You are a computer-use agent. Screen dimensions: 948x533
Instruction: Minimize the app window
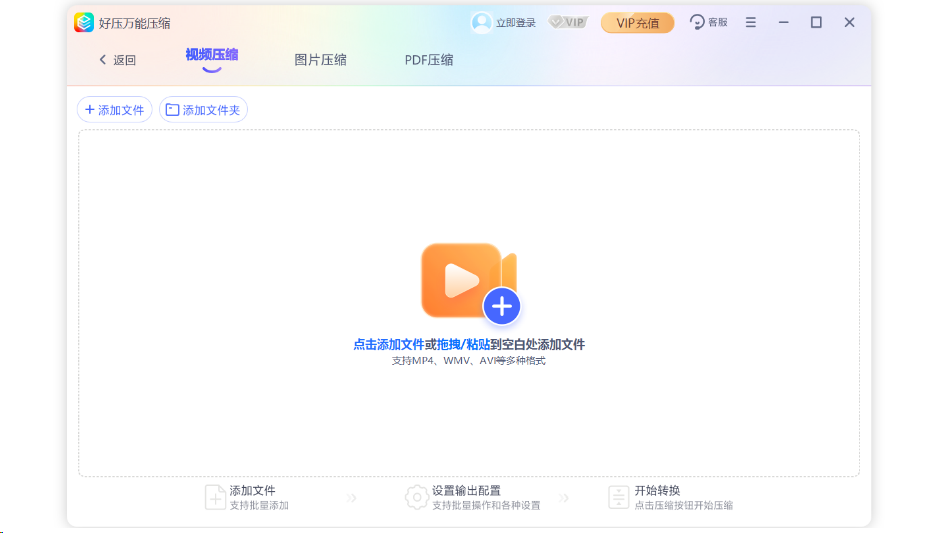[x=784, y=22]
